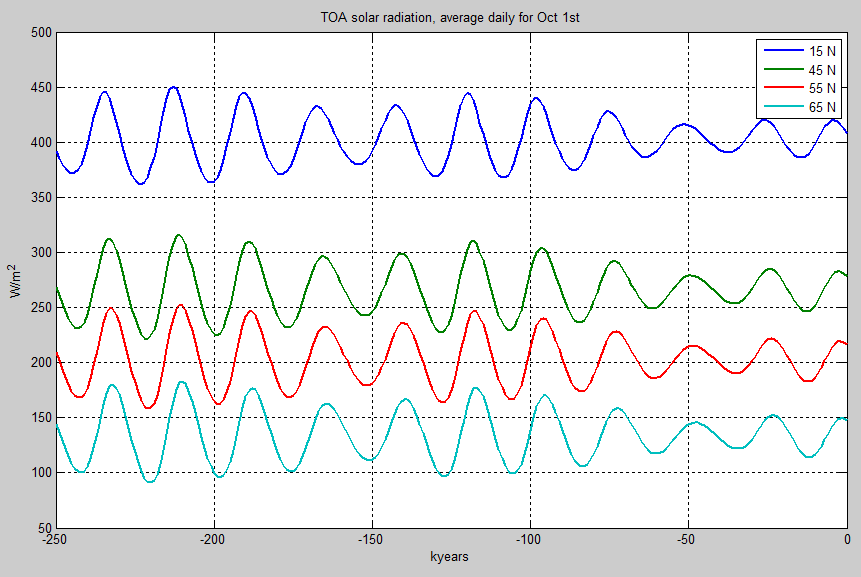
Task: Click the plot title about TOA solar radiation
Action: point(452,16)
